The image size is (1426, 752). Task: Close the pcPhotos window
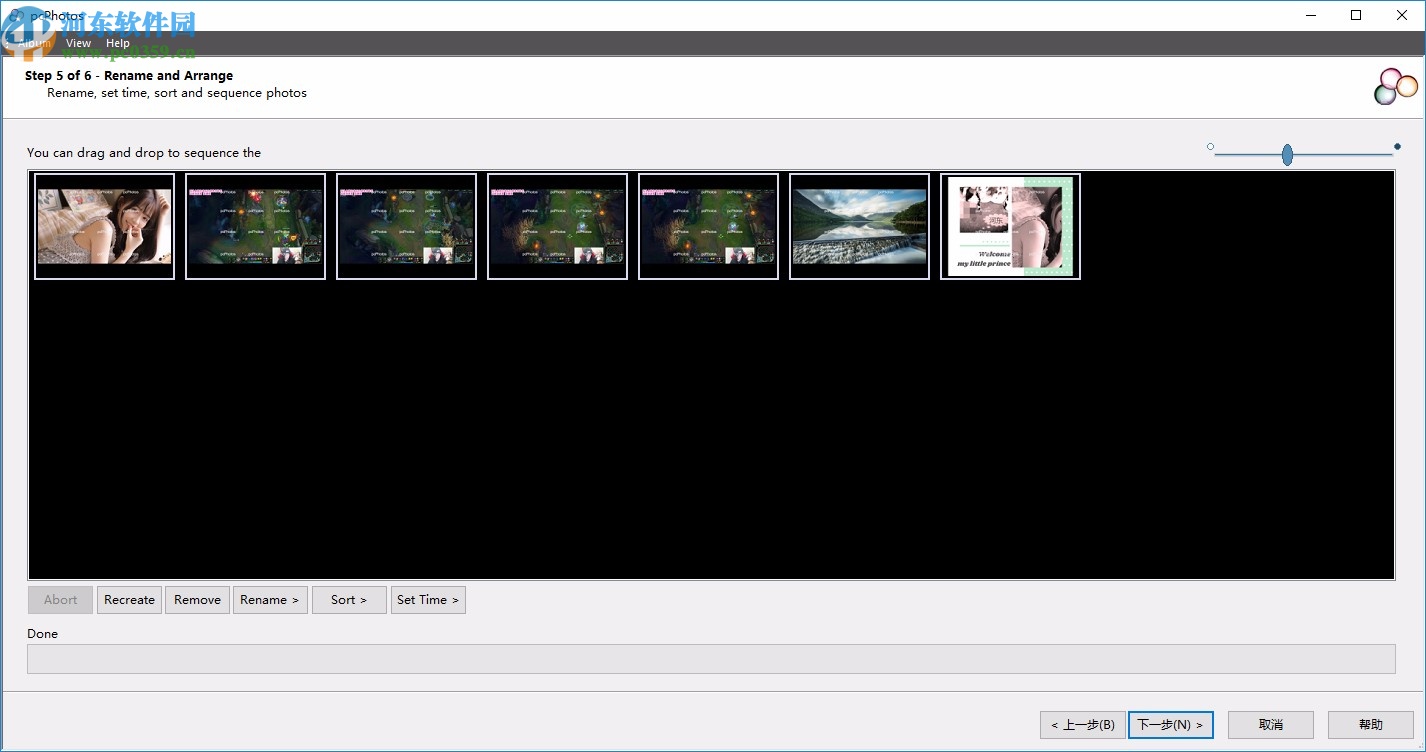tap(1402, 15)
